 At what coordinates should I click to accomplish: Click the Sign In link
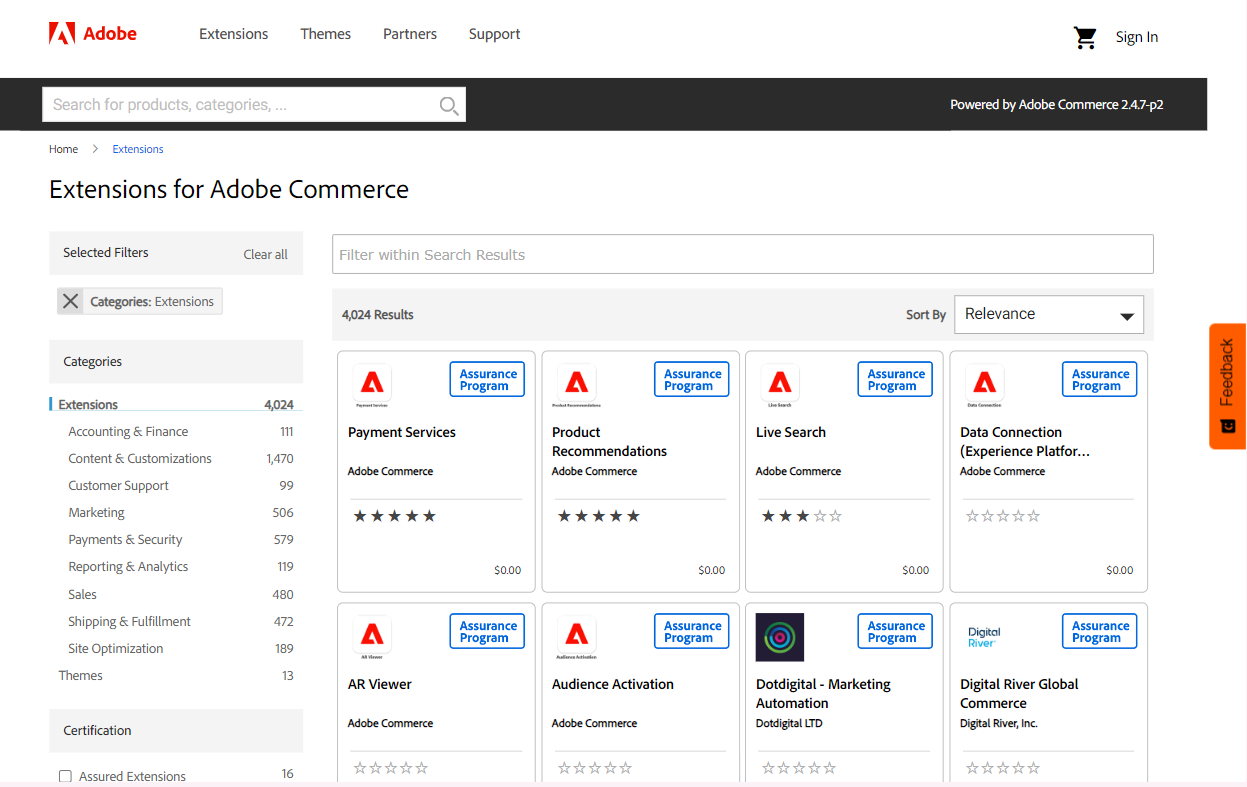coord(1137,37)
